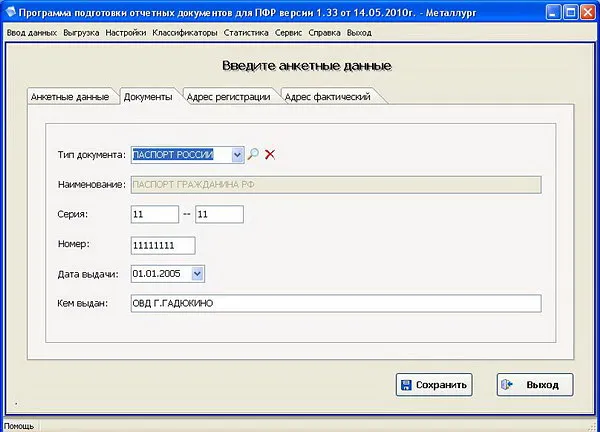The image size is (600, 432).
Task: Click the Кем выдан text field
Action: click(x=336, y=303)
